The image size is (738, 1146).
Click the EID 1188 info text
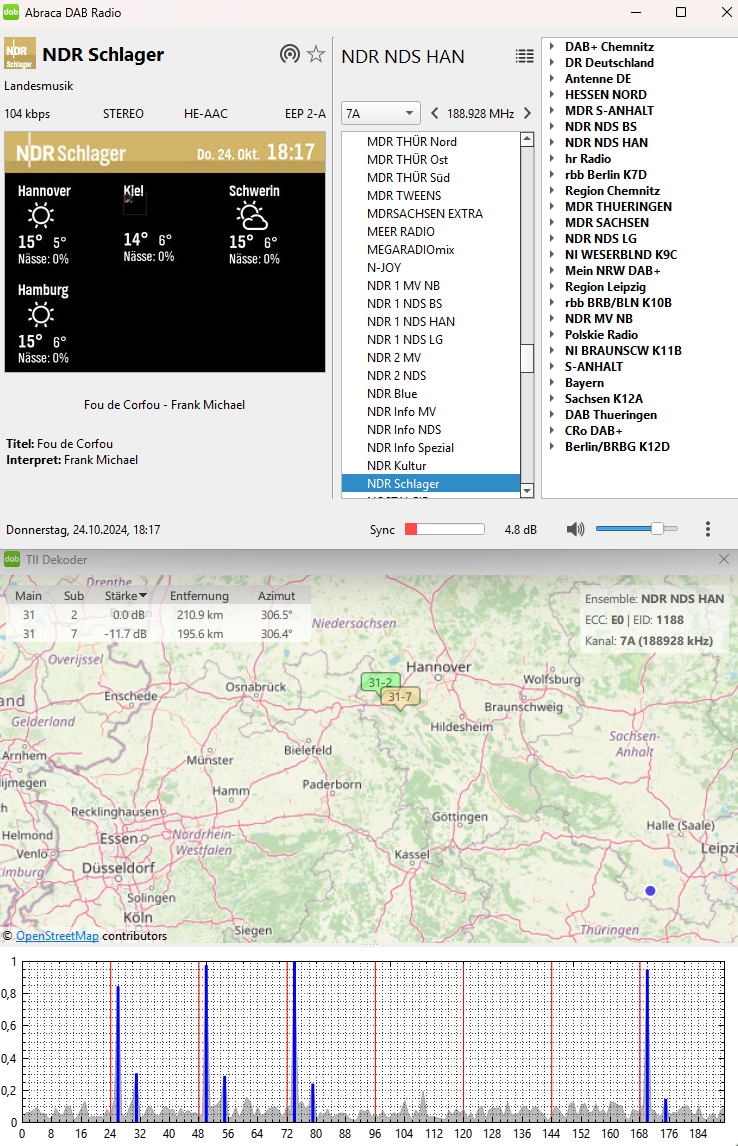pos(658,620)
